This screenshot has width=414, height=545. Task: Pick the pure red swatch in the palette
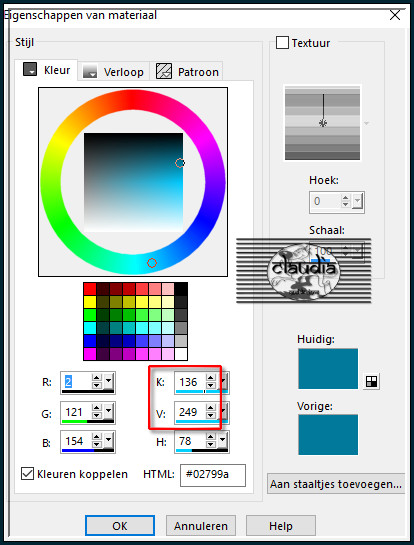(90, 289)
